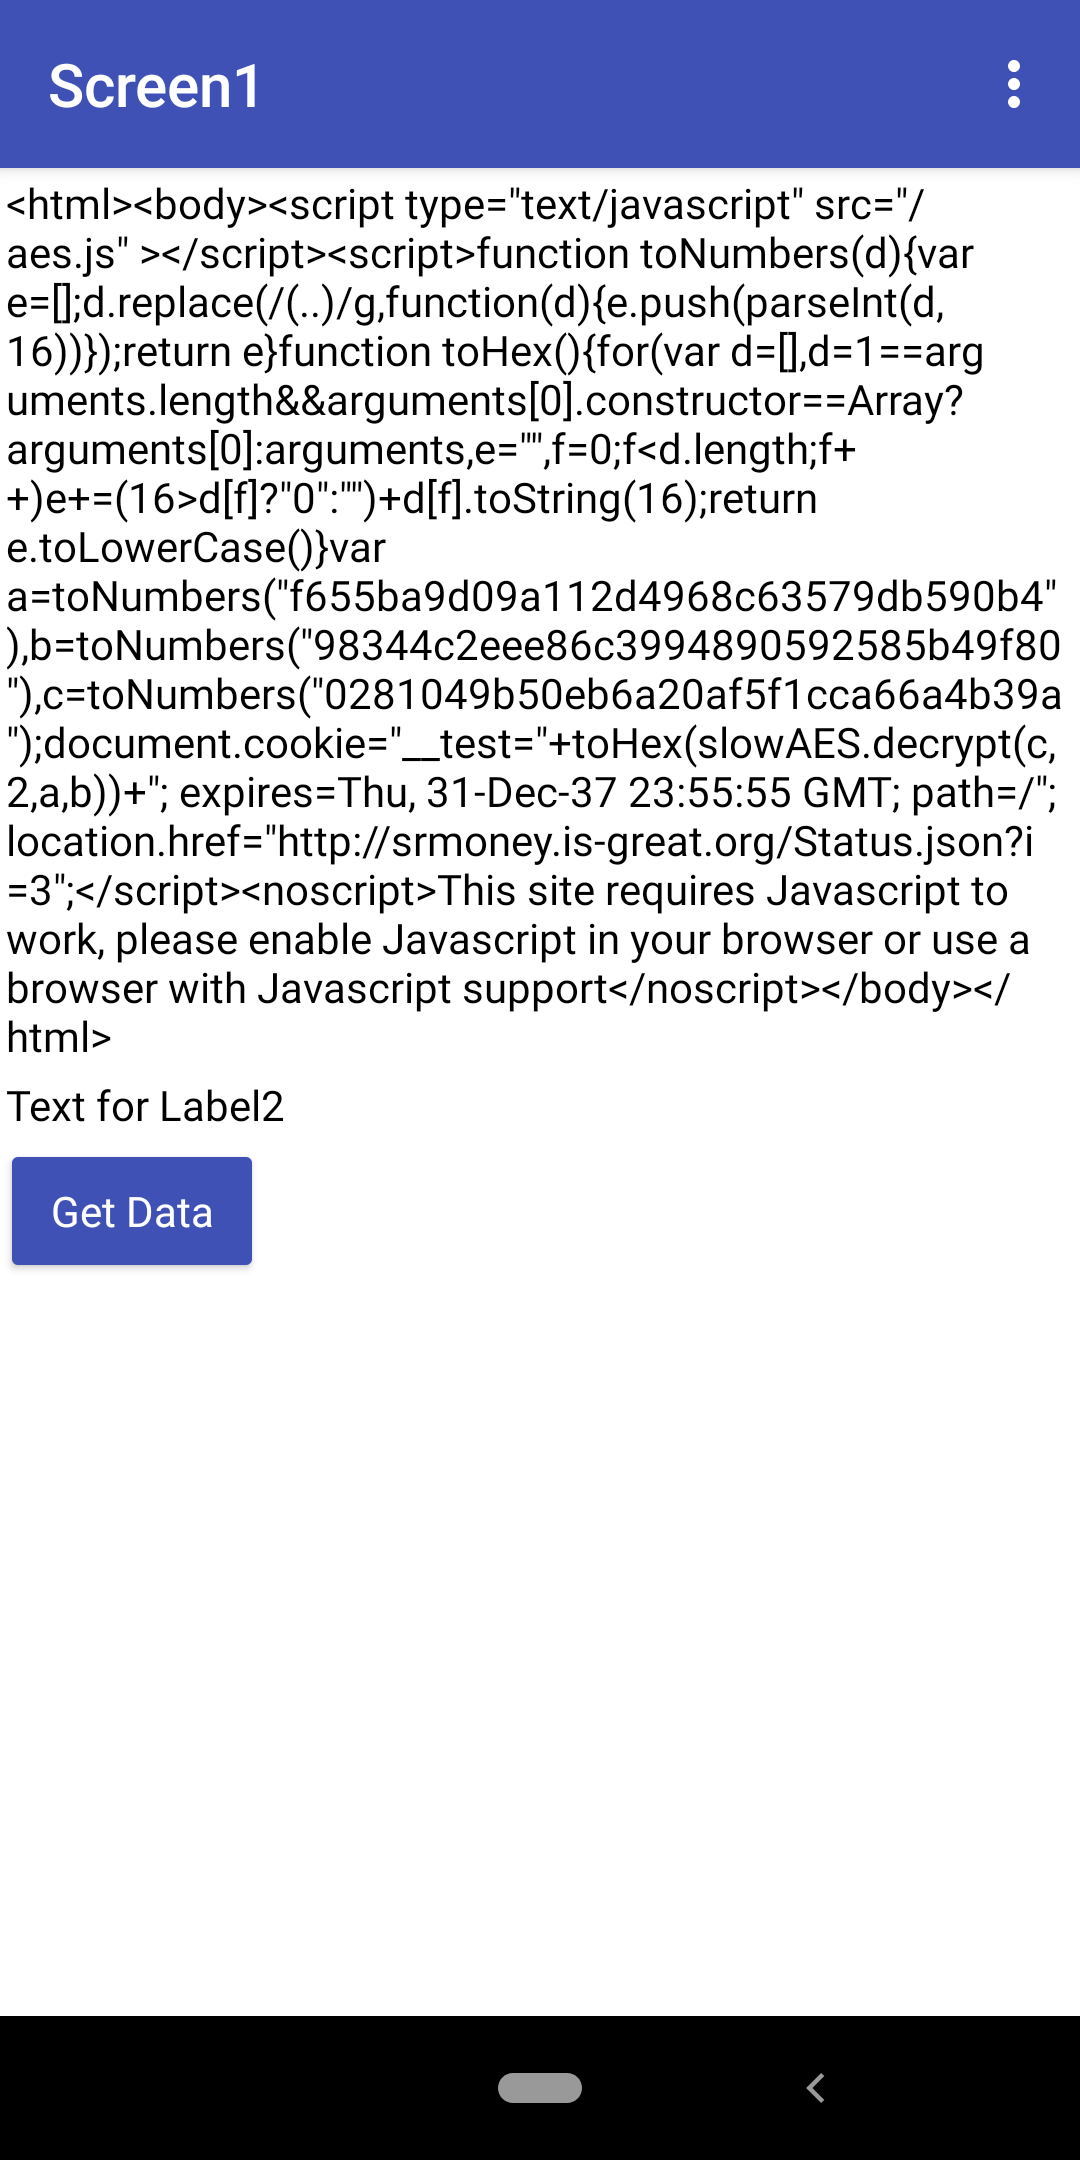Tap the "e.toLowerCase()}var" line
Viewport: 1080px width, 2160px height.
tap(196, 548)
